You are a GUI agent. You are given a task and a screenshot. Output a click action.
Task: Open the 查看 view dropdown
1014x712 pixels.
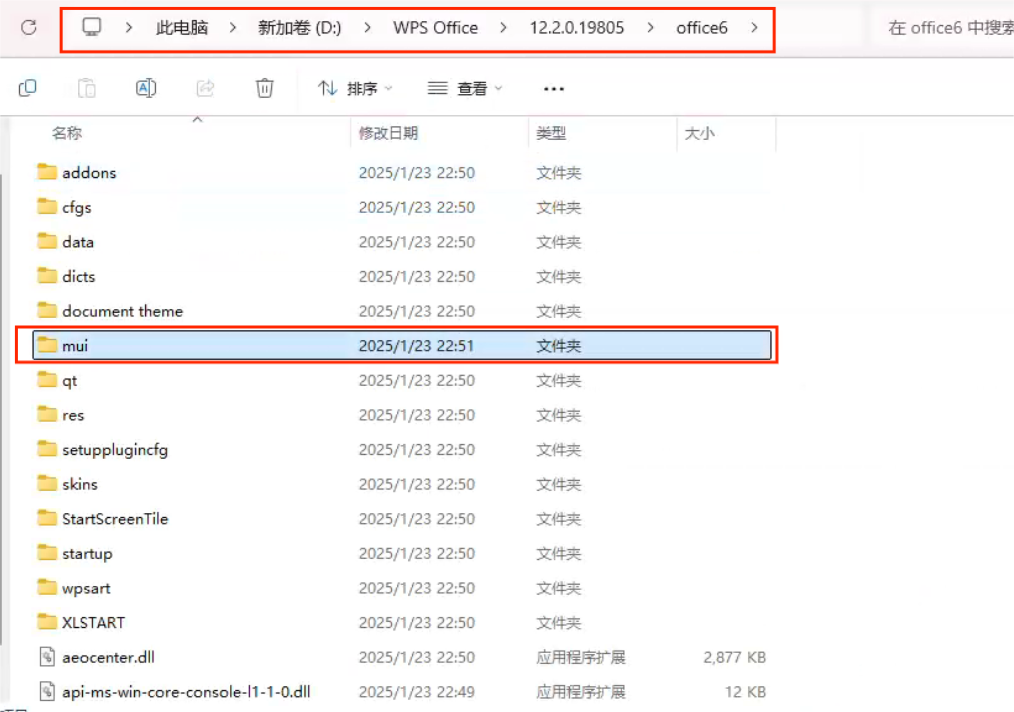pyautogui.click(x=465, y=89)
